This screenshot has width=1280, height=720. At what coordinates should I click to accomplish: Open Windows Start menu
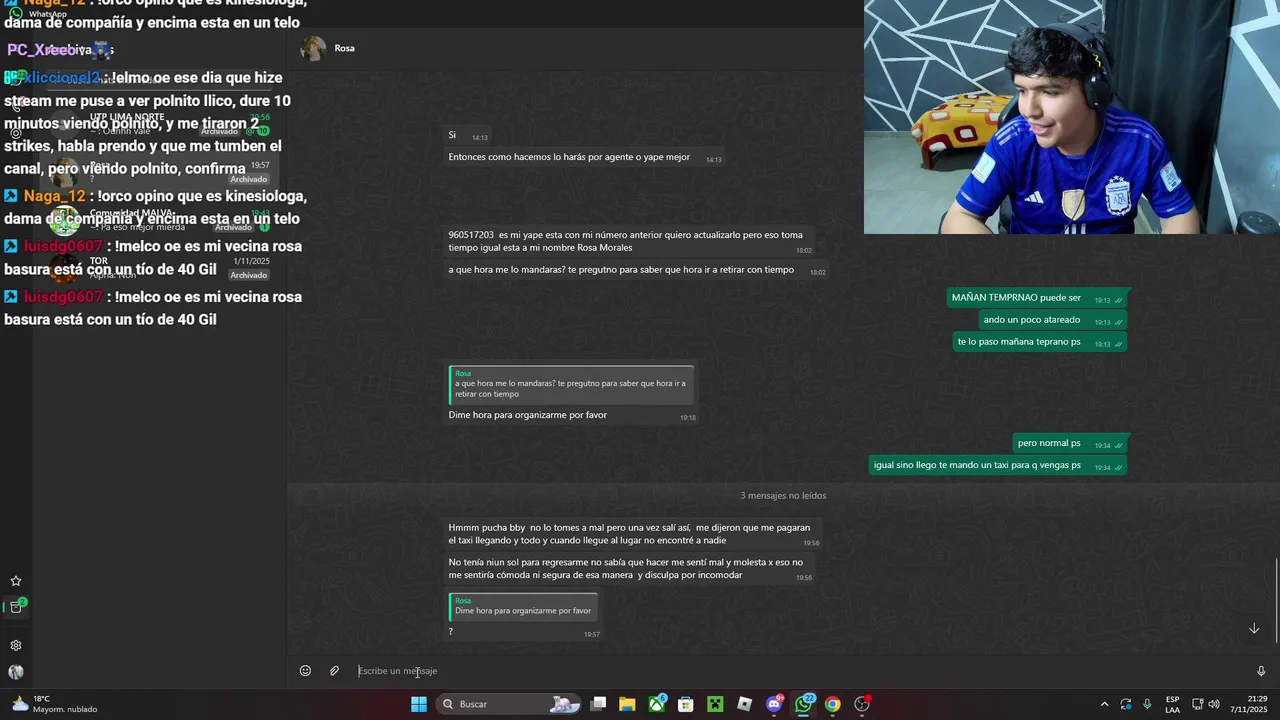(x=419, y=704)
